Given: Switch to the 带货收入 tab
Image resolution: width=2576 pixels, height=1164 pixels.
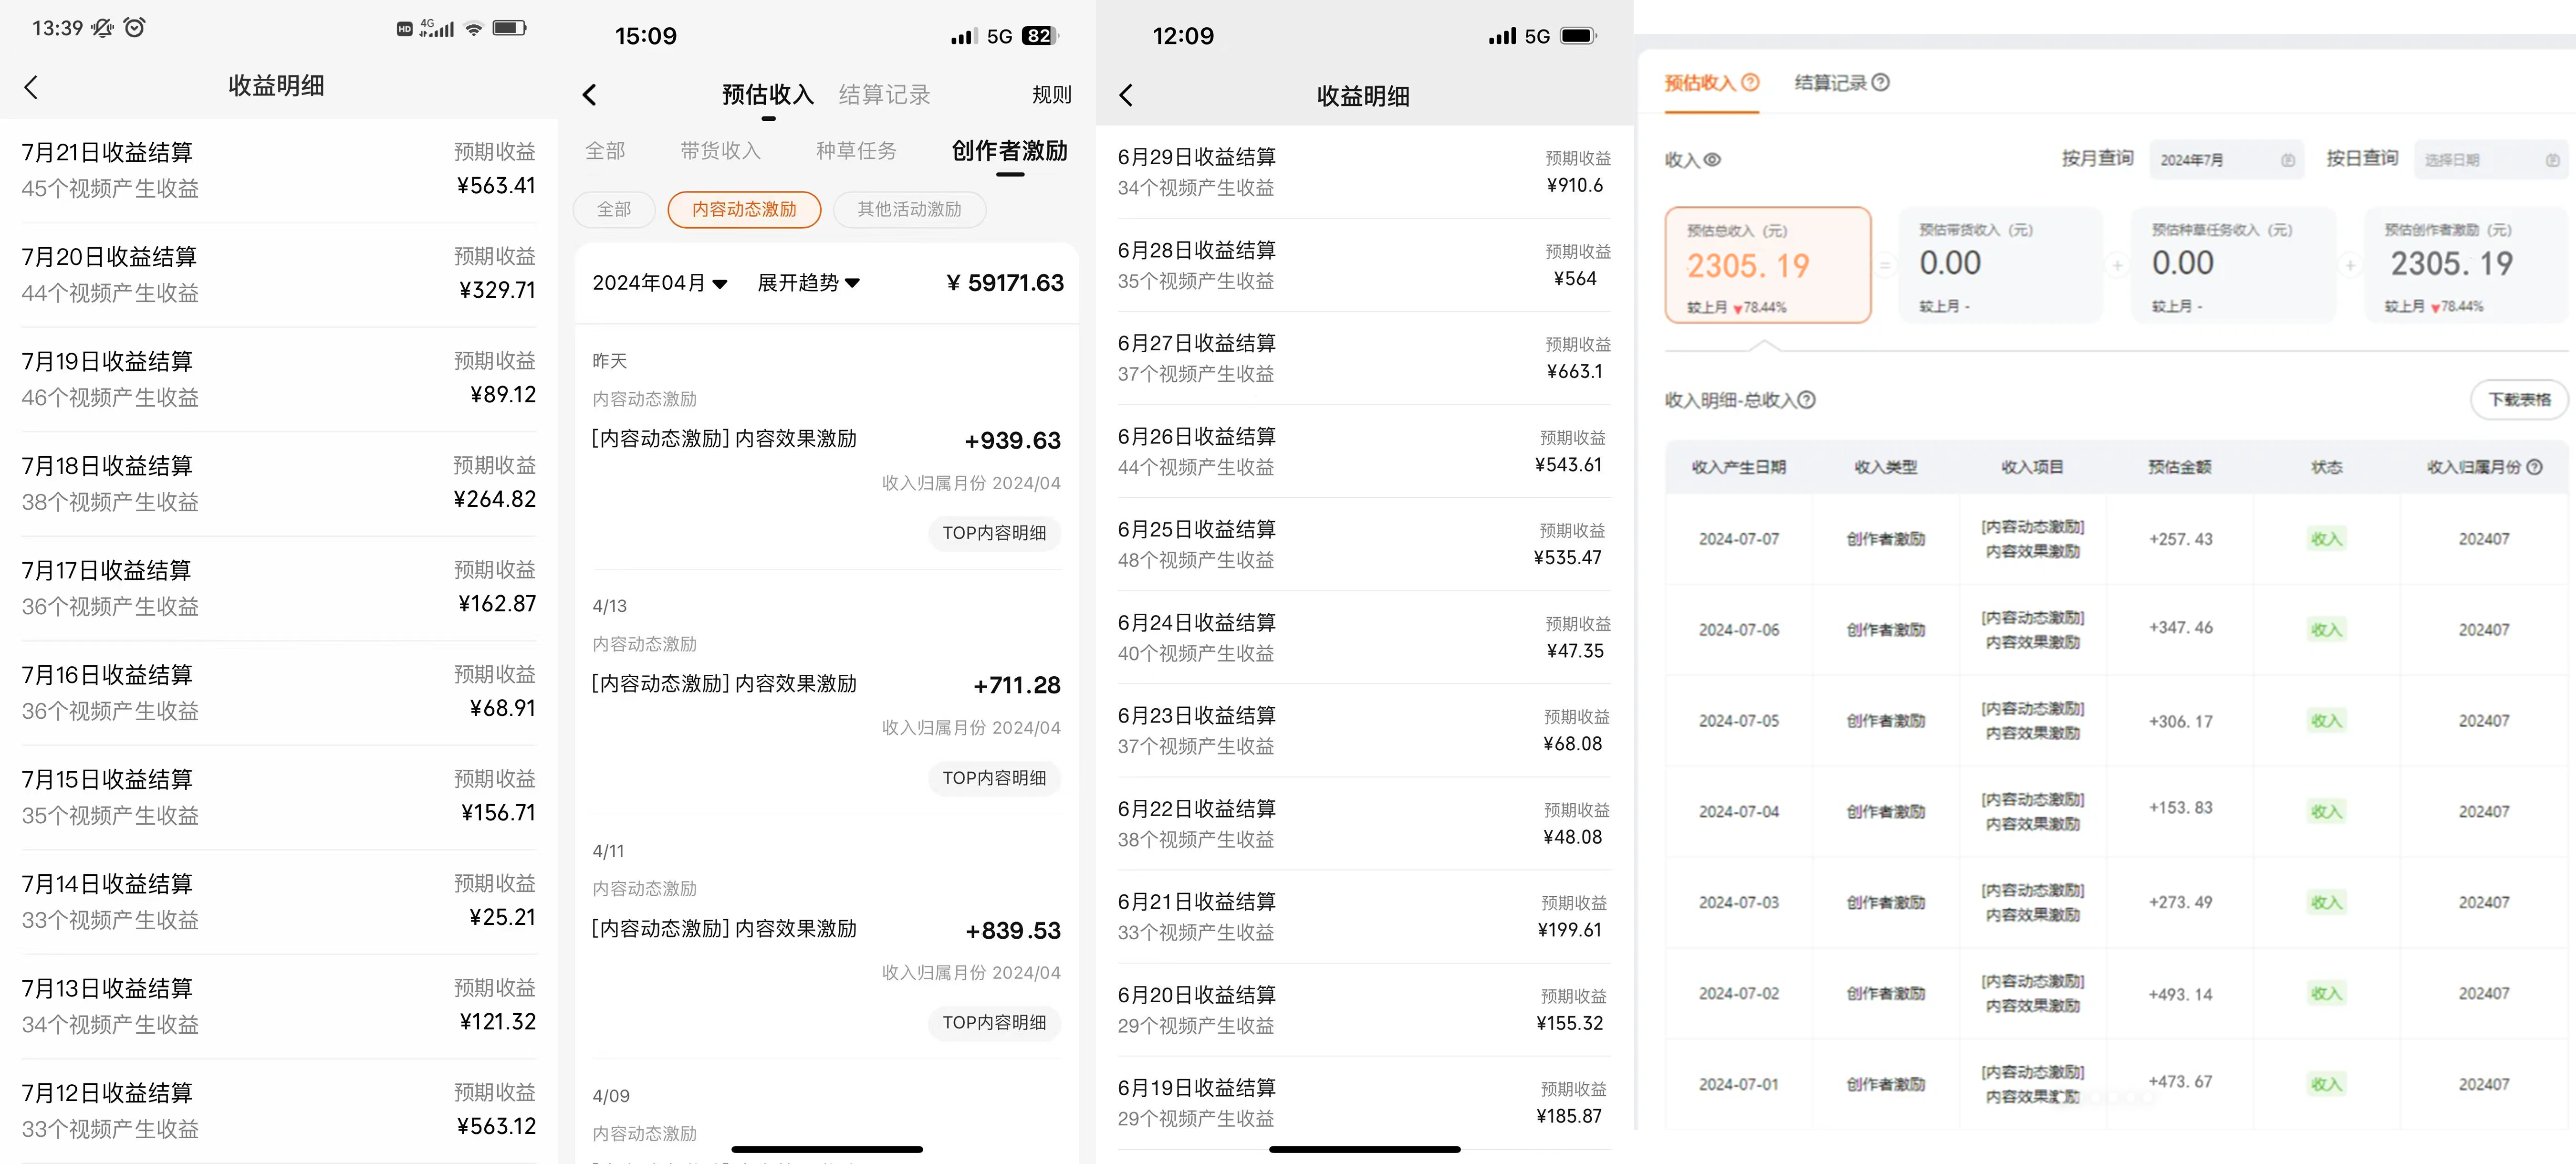Looking at the screenshot, I should (720, 149).
